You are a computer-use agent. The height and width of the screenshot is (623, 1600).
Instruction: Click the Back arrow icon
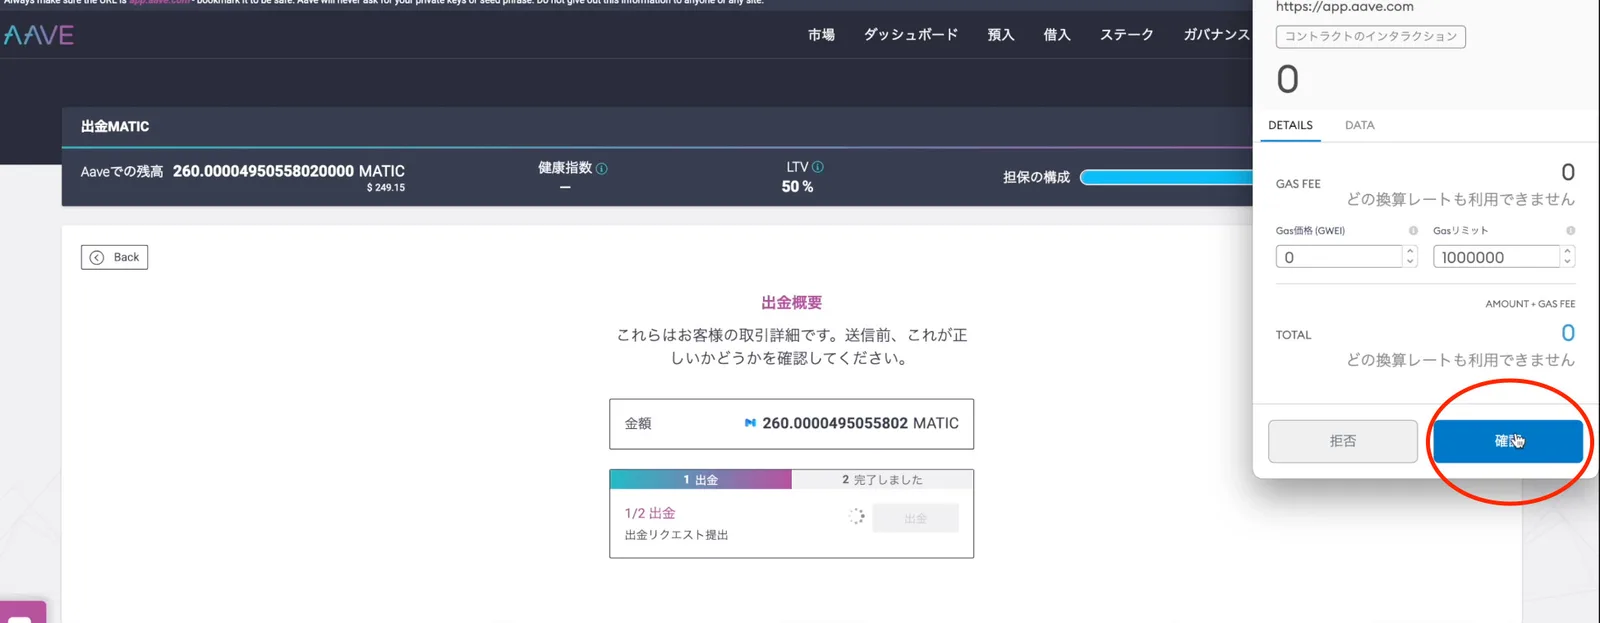[x=97, y=257]
